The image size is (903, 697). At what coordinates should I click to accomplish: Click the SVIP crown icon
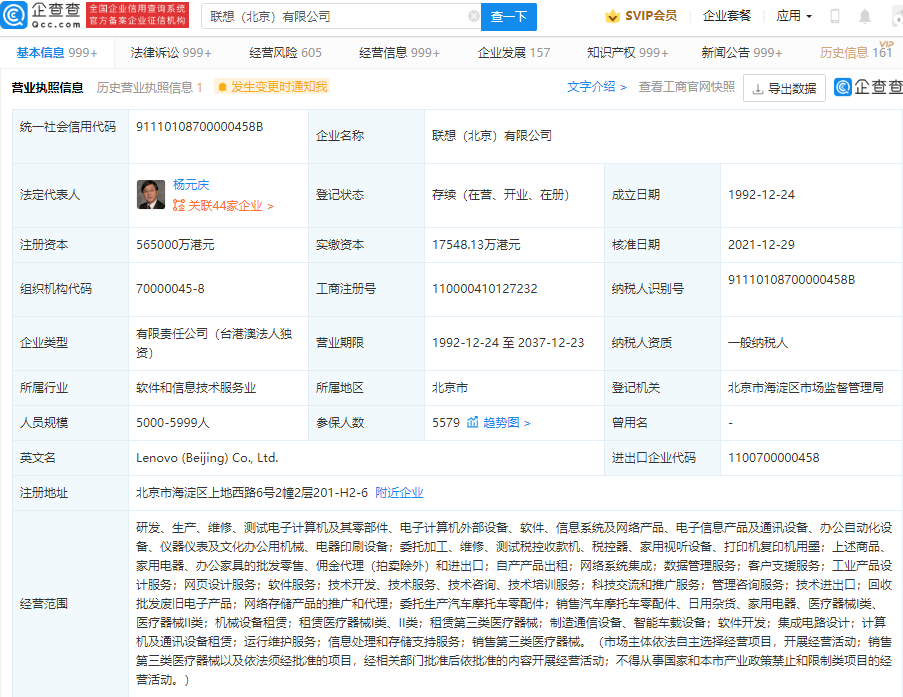coord(612,16)
